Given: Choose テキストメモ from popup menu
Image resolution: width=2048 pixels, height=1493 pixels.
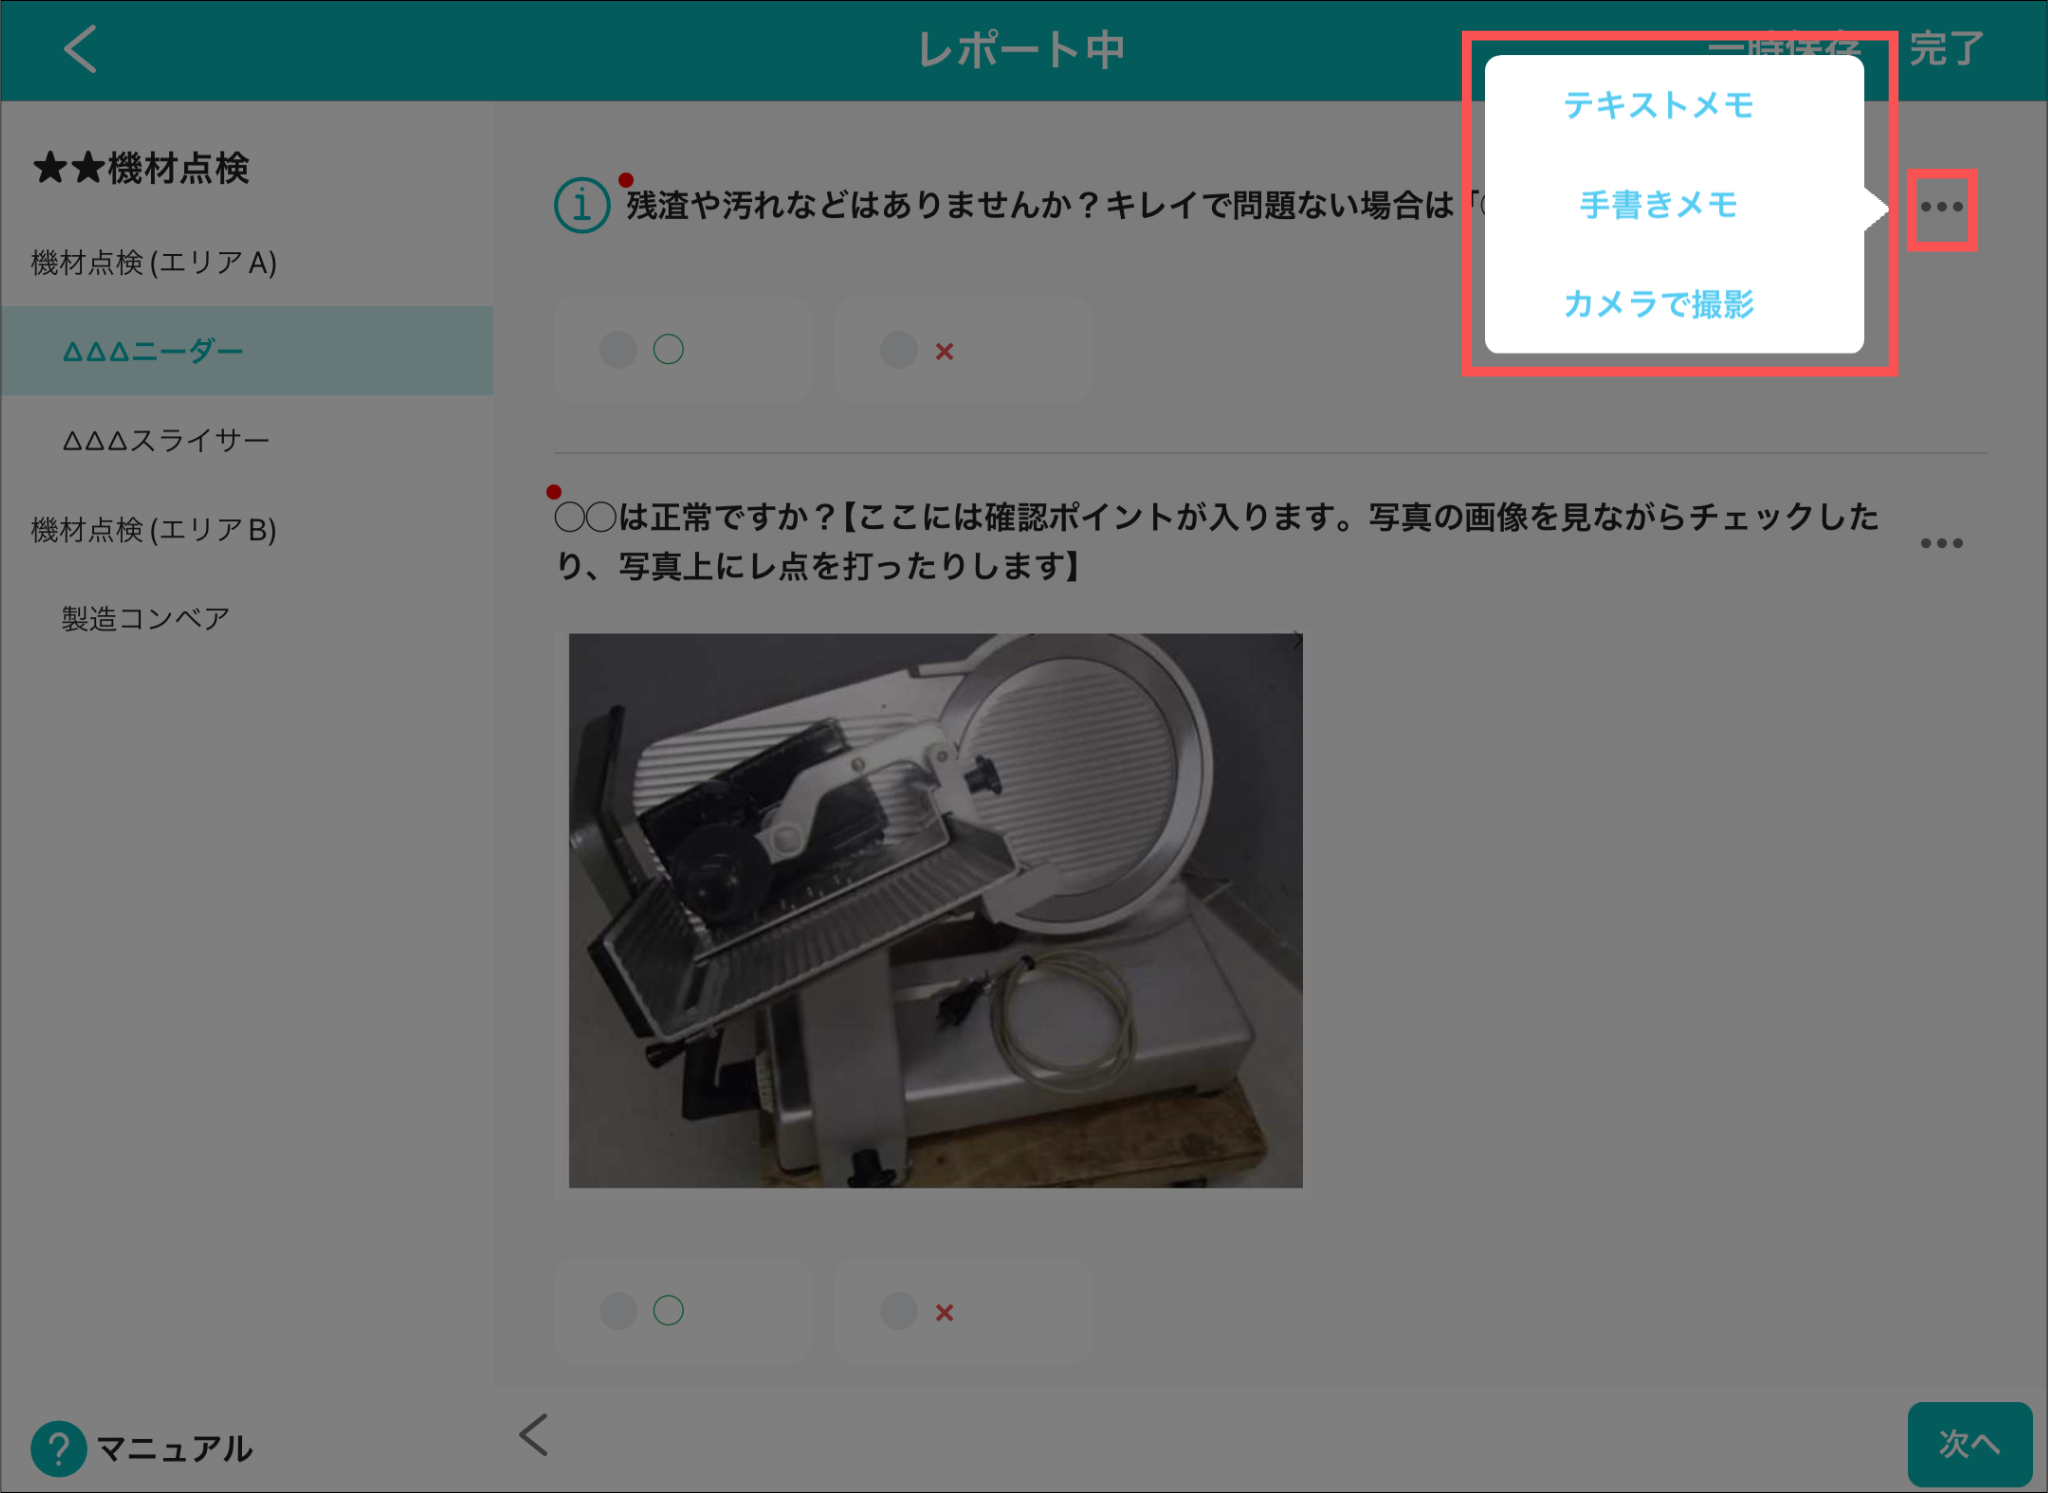Looking at the screenshot, I should point(1658,105).
